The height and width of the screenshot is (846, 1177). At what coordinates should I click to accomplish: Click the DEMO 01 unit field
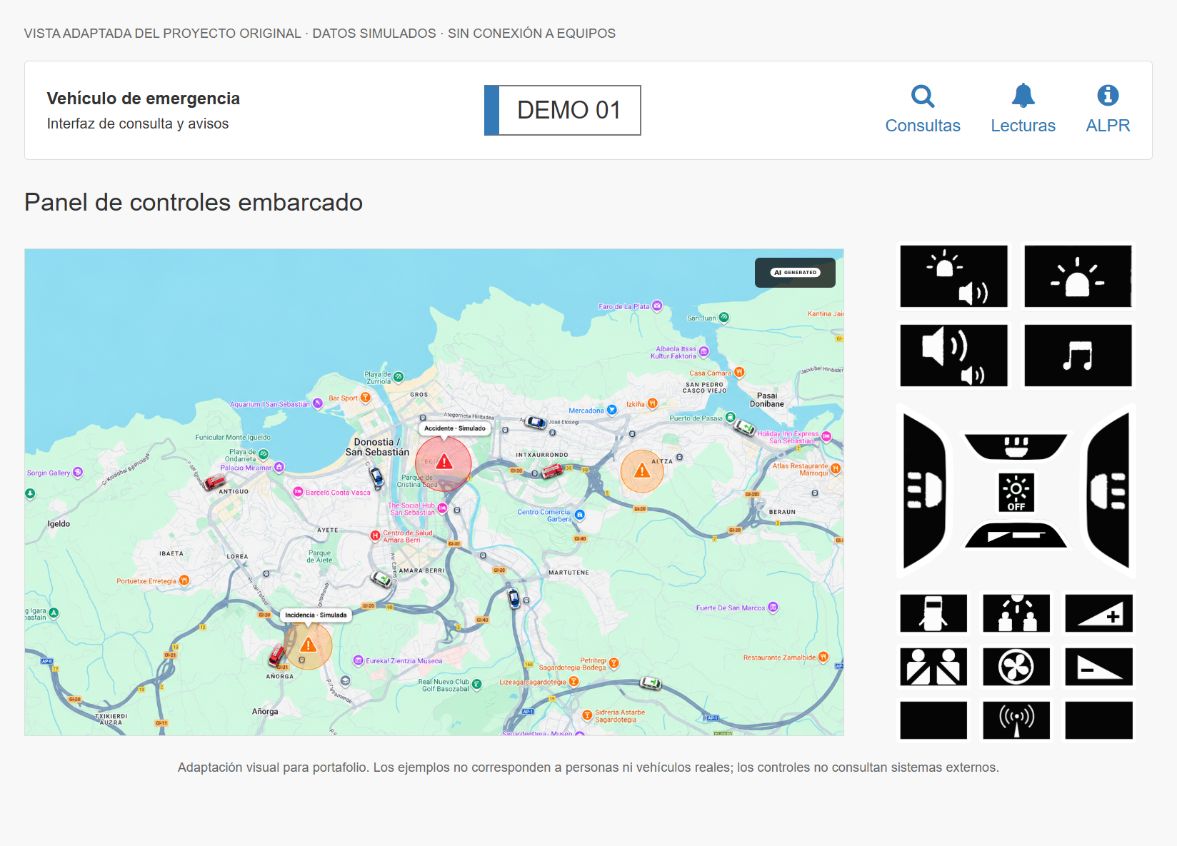pos(562,110)
